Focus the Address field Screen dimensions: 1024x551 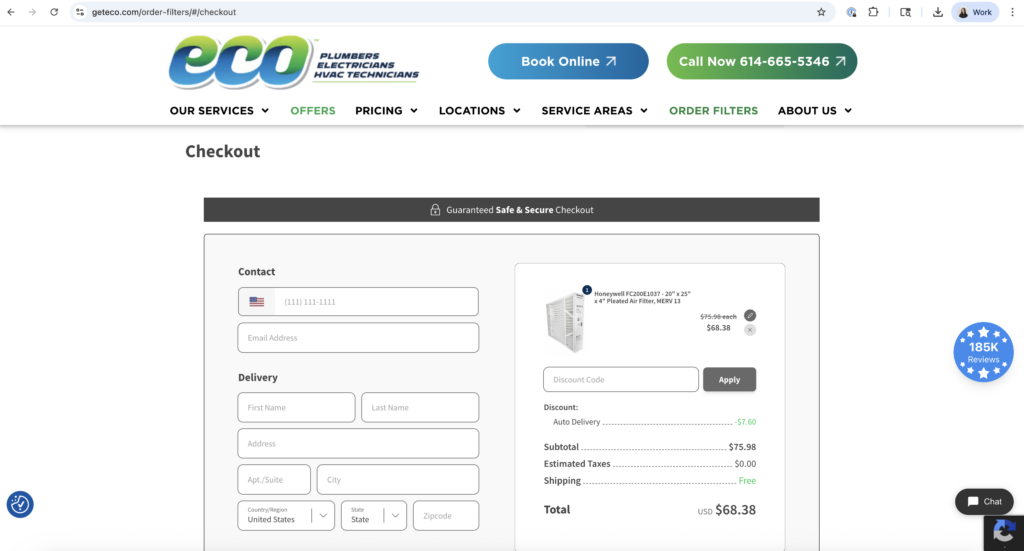tap(358, 443)
